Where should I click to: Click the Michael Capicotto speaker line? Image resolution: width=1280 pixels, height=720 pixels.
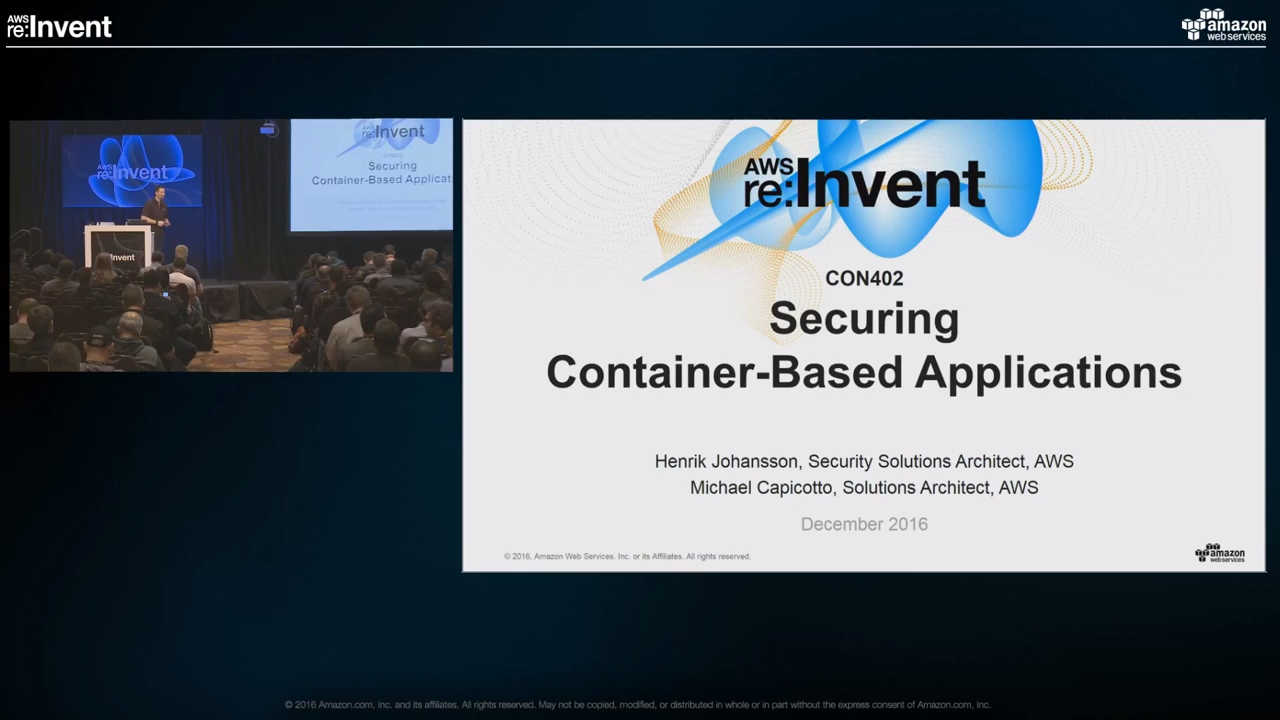864,487
